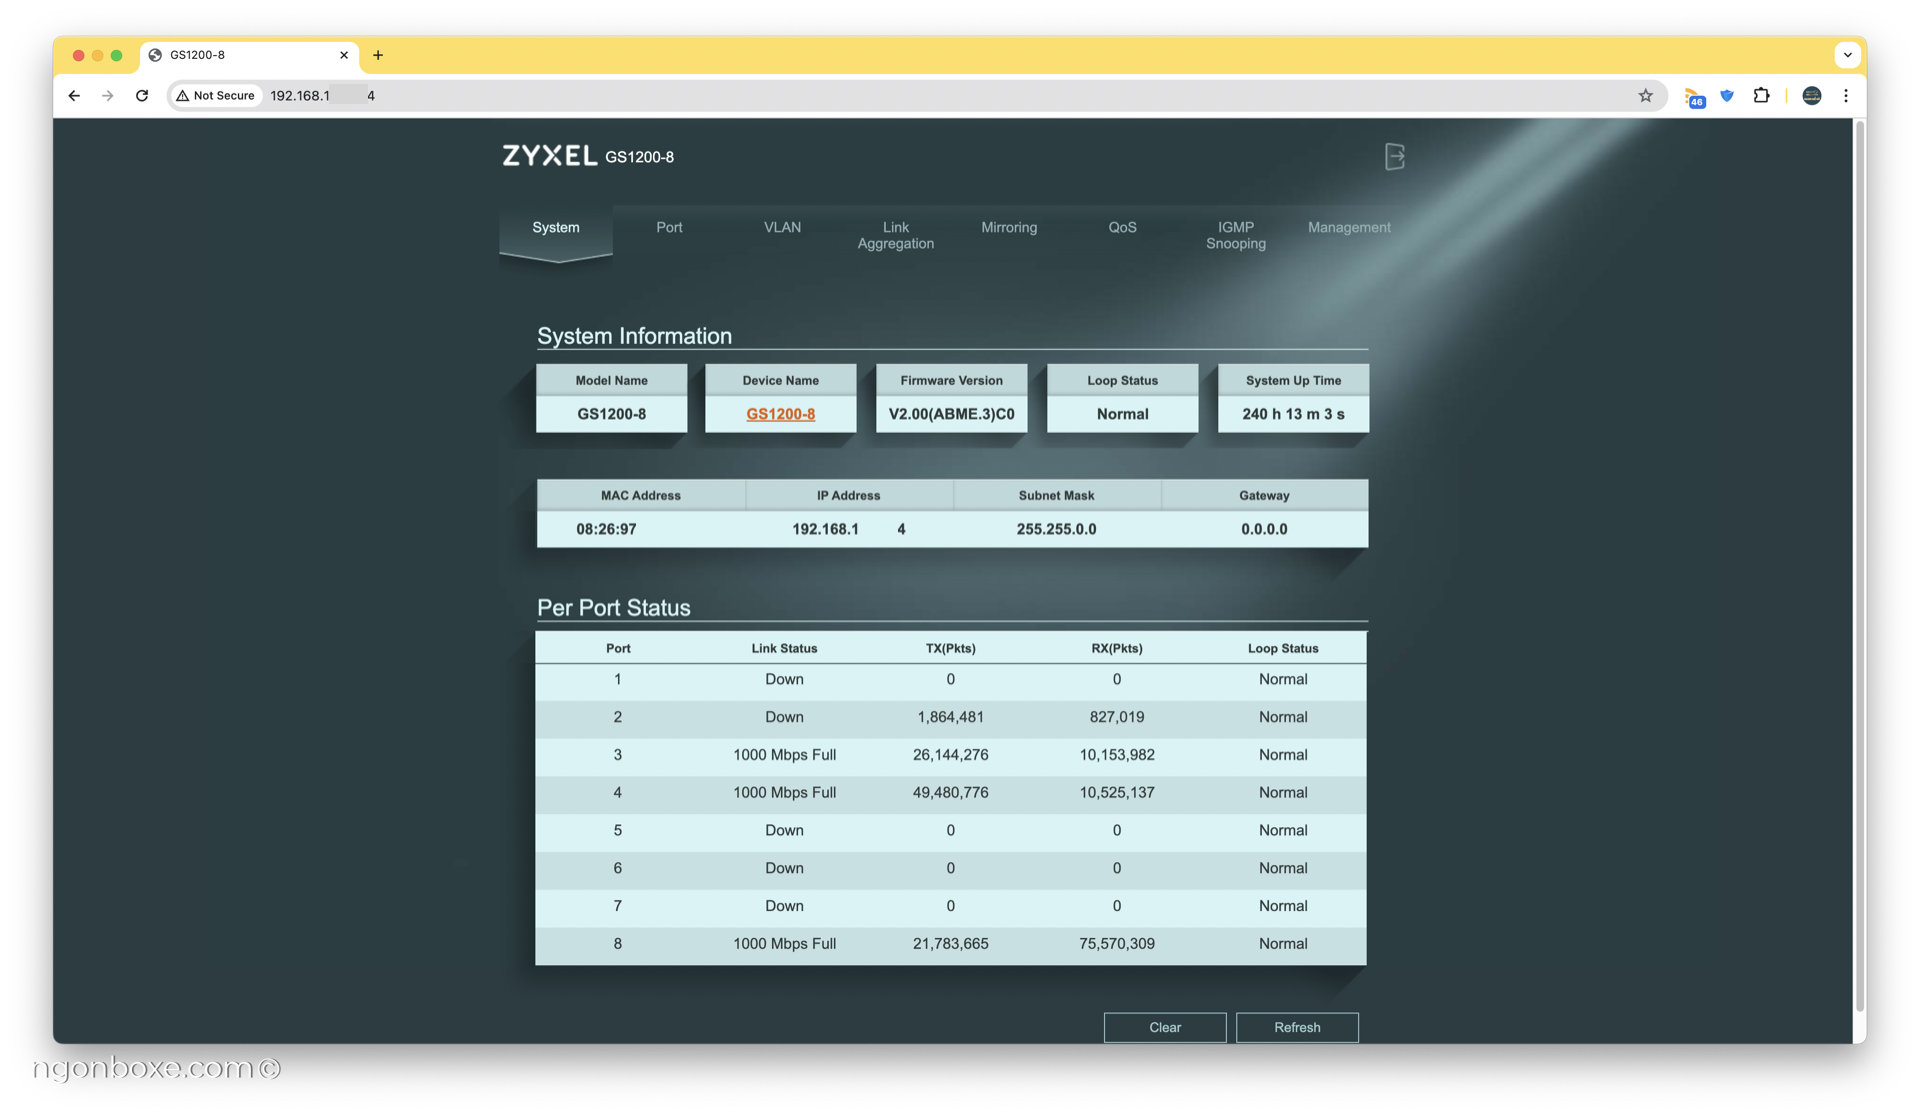
Task: Expand the tab search dropdown arrow
Action: (x=1847, y=55)
